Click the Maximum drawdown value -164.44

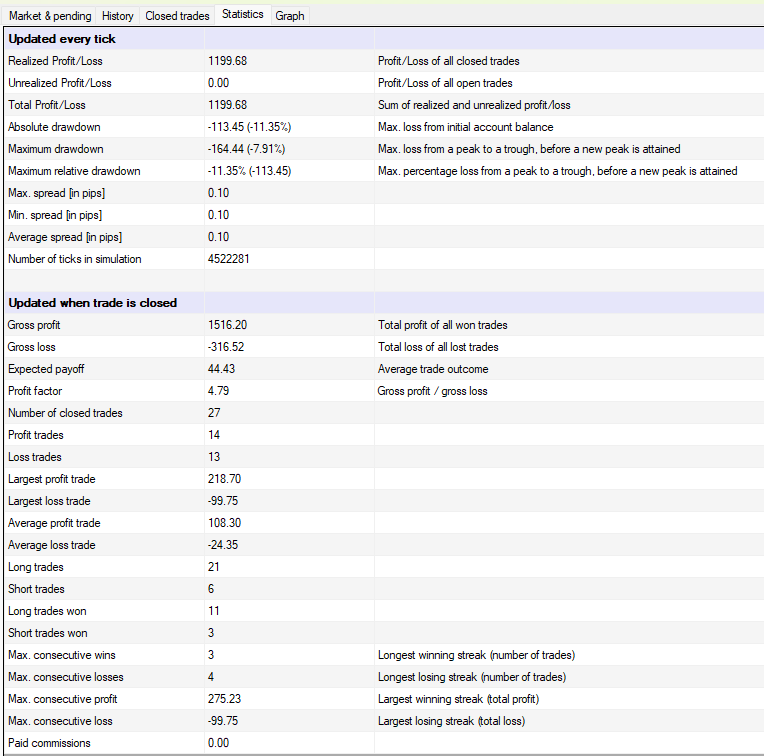pos(246,149)
